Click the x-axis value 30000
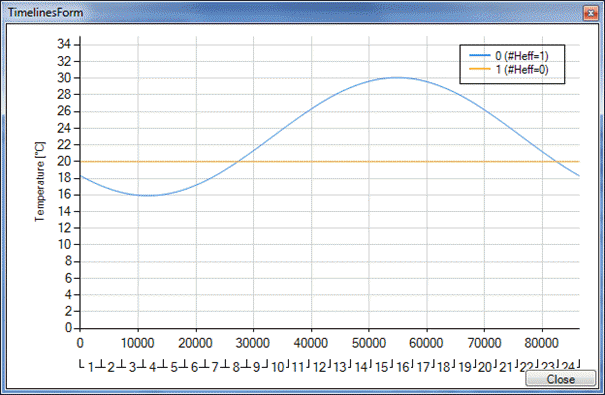This screenshot has height=395, width=605. pos(253,343)
